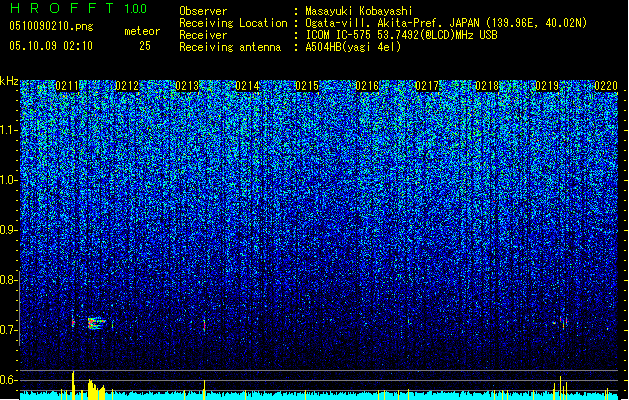Click the 0217 time marker

click(x=427, y=86)
